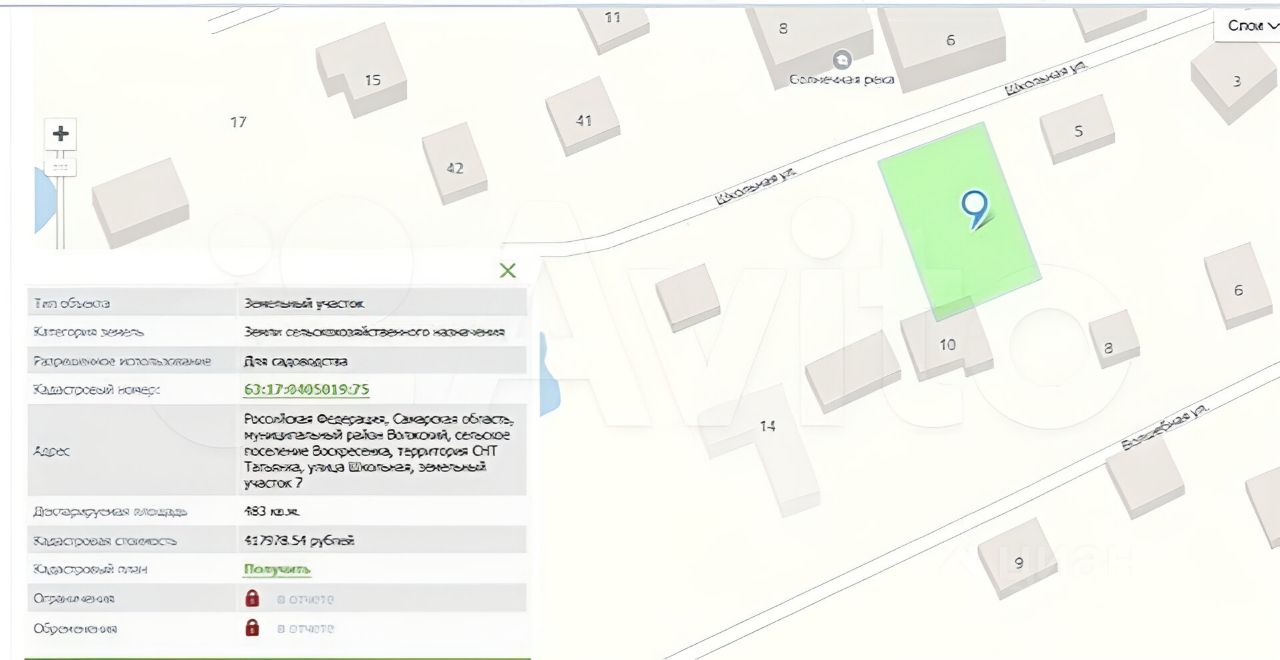Click the blue map pin marker
Image resolution: width=1280 pixels, height=660 pixels.
975,210
